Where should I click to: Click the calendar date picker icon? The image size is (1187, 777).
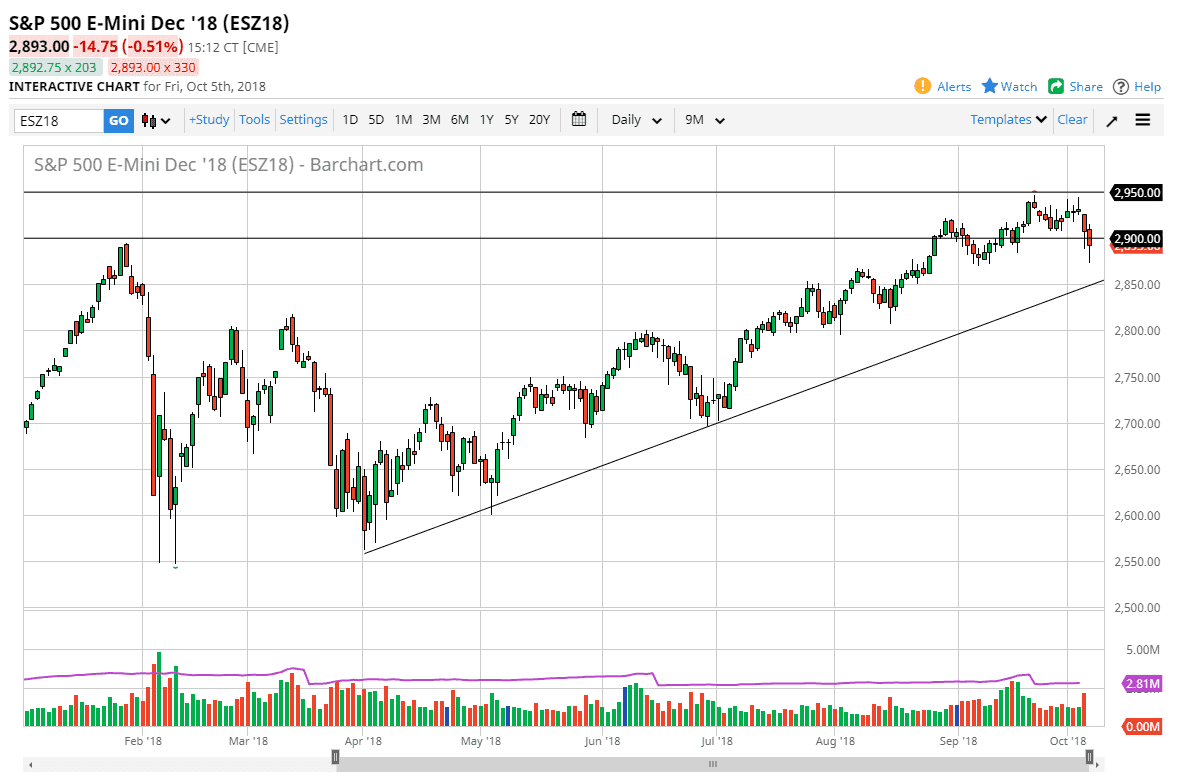pos(578,119)
